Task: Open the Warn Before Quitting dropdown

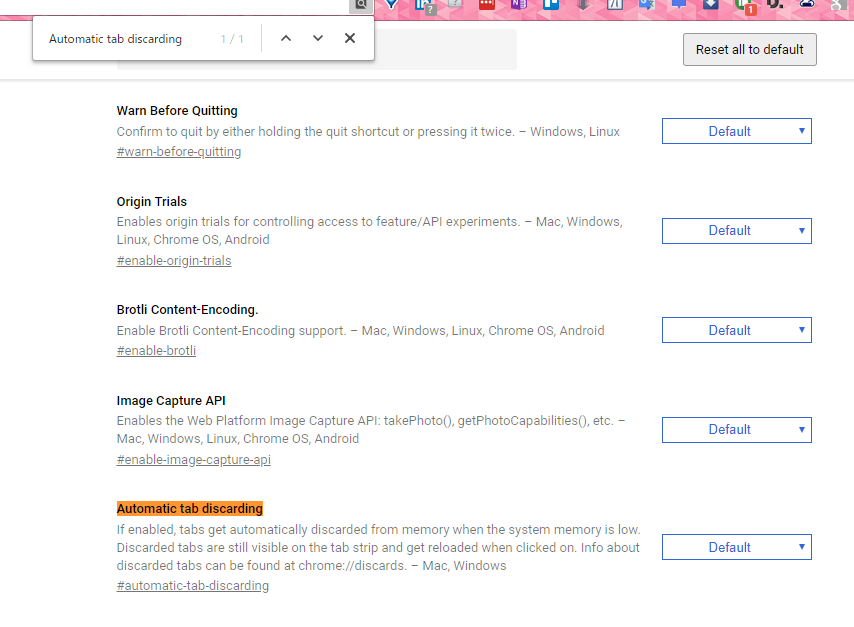Action: (736, 131)
